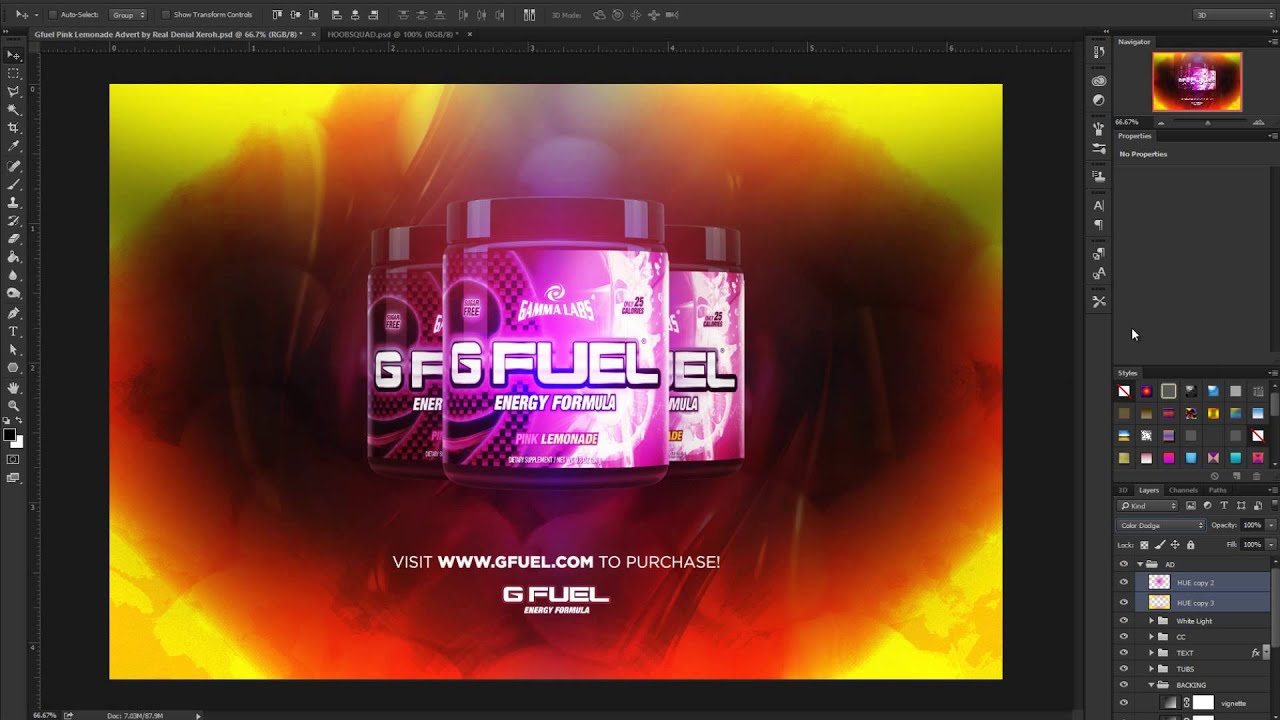Toggle visibility of TUBS group
Image resolution: width=1280 pixels, height=720 pixels.
click(1123, 669)
